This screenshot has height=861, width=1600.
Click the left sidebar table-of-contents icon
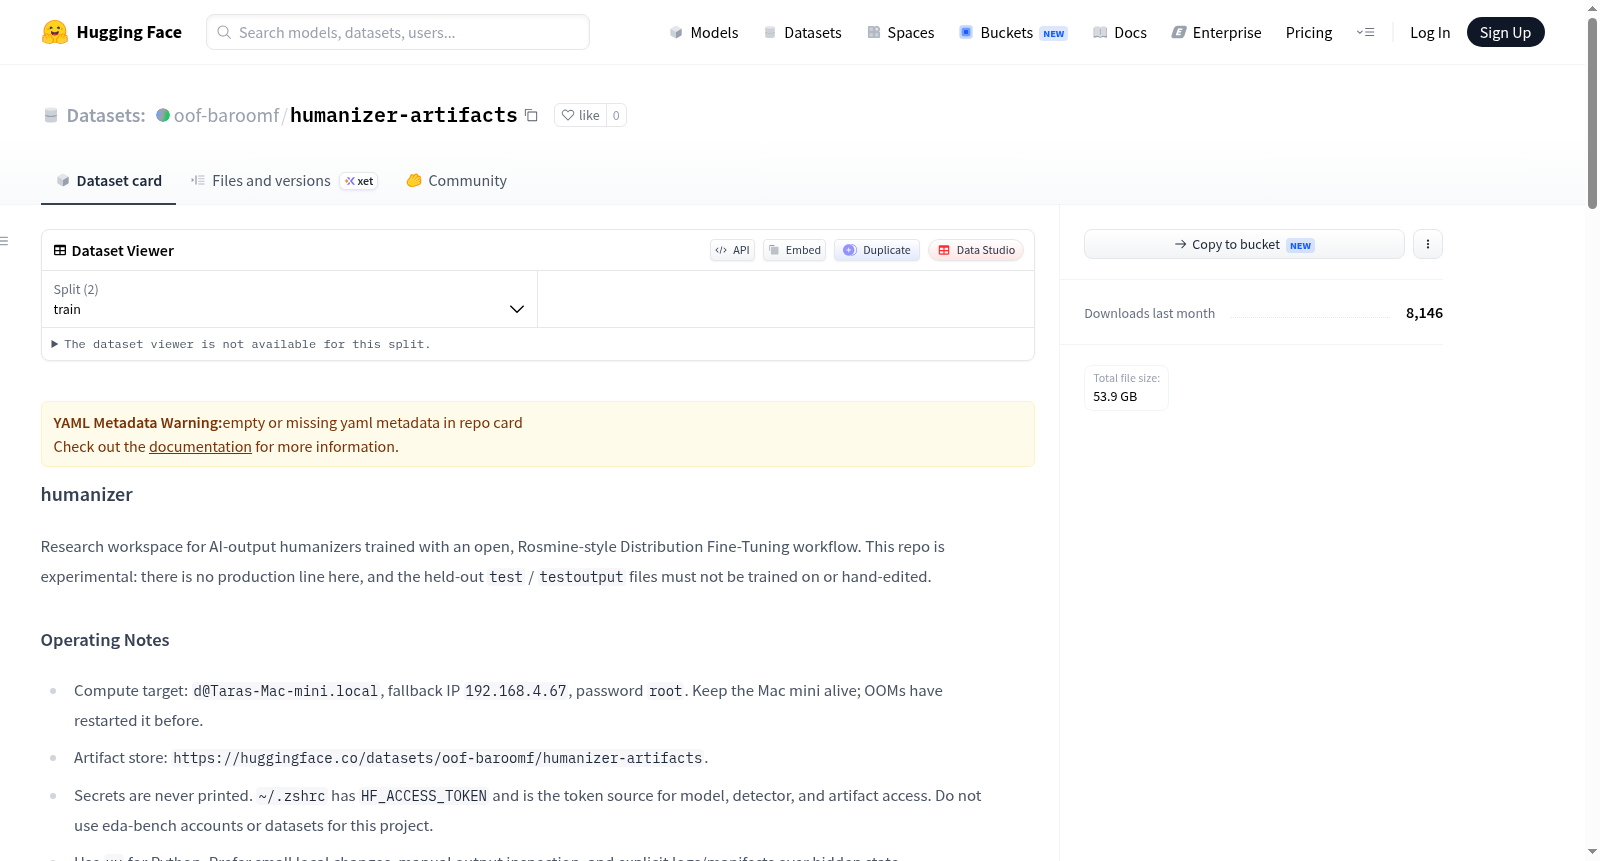click(4, 241)
